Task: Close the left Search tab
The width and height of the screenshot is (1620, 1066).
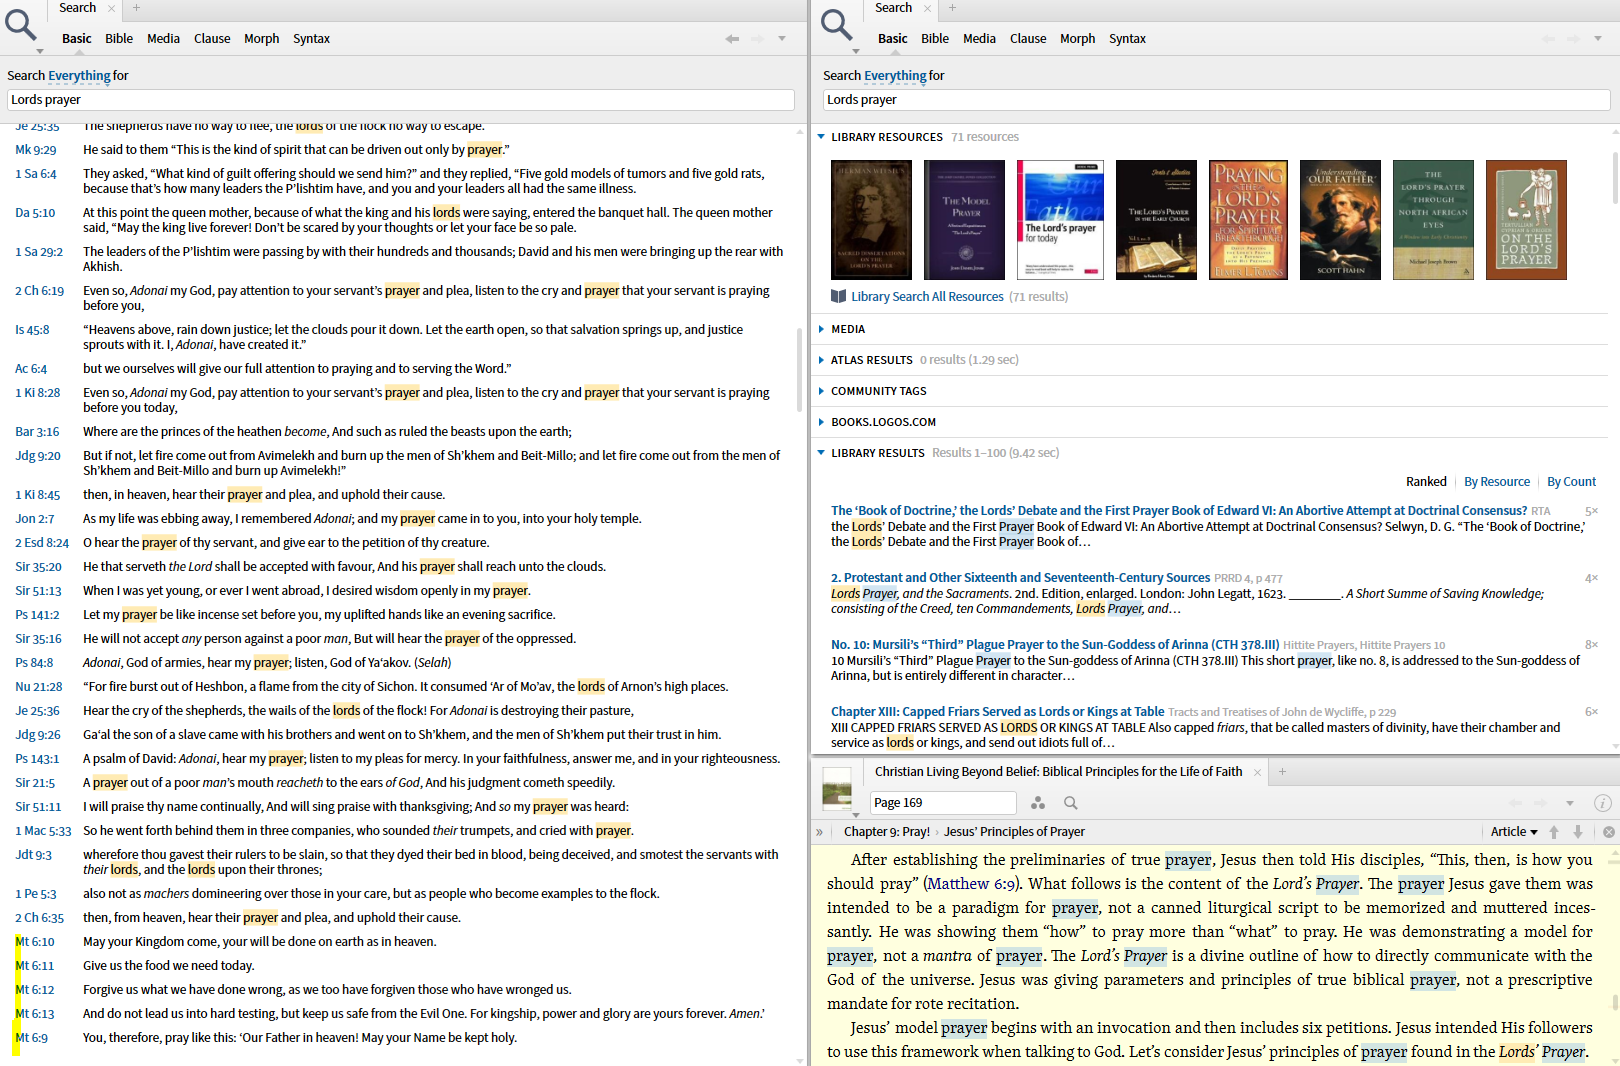Action: (112, 8)
